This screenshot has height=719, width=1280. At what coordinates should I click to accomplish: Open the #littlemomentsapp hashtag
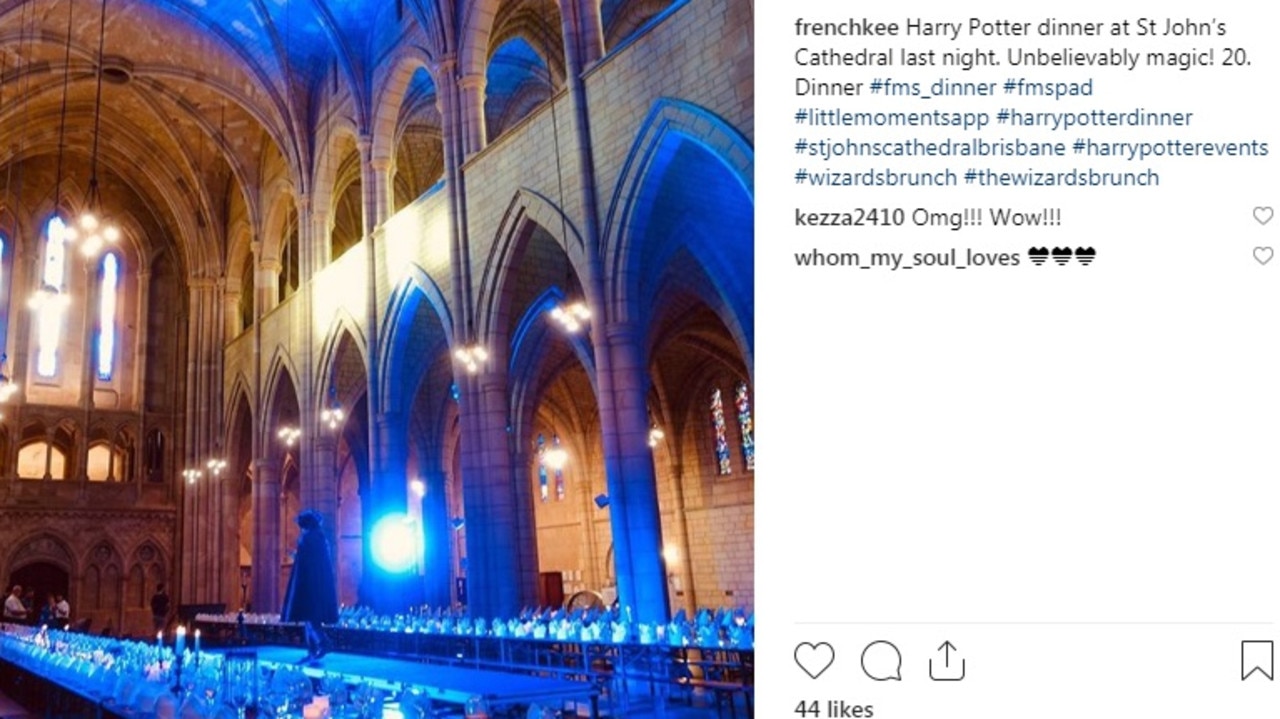(x=891, y=118)
